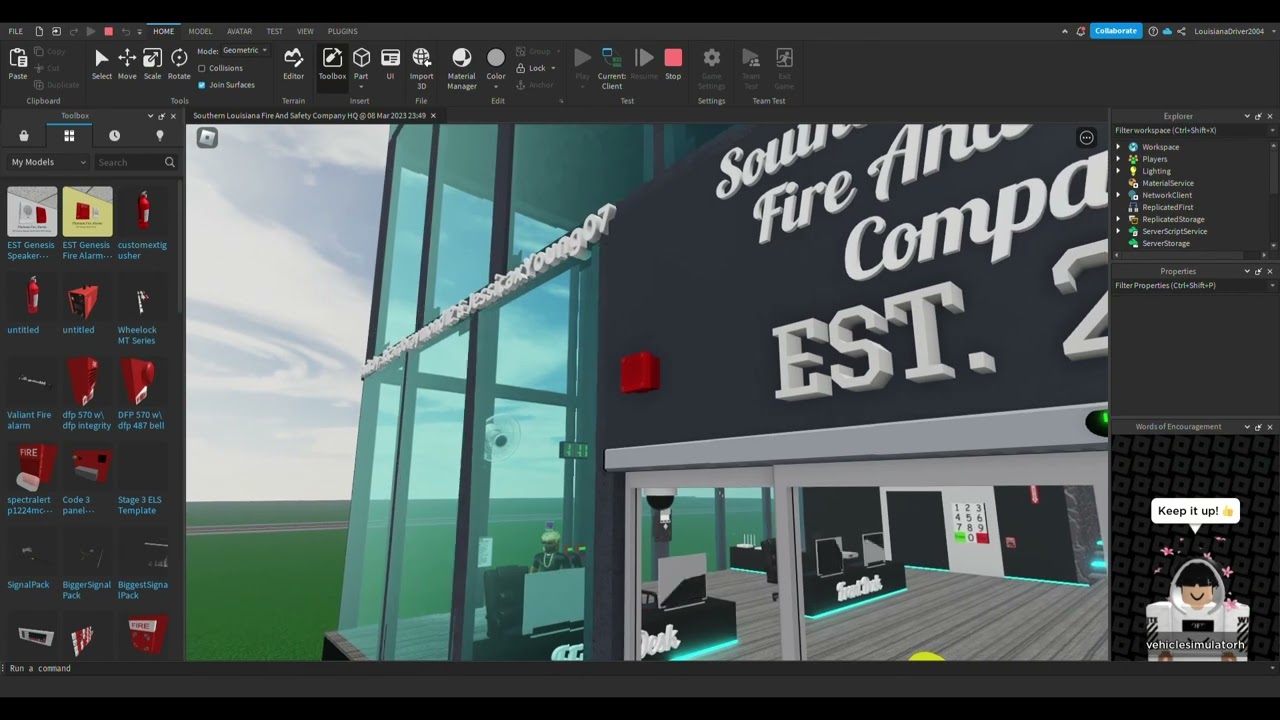
Task: Click the Roblox logo button in viewport
Action: pos(207,138)
